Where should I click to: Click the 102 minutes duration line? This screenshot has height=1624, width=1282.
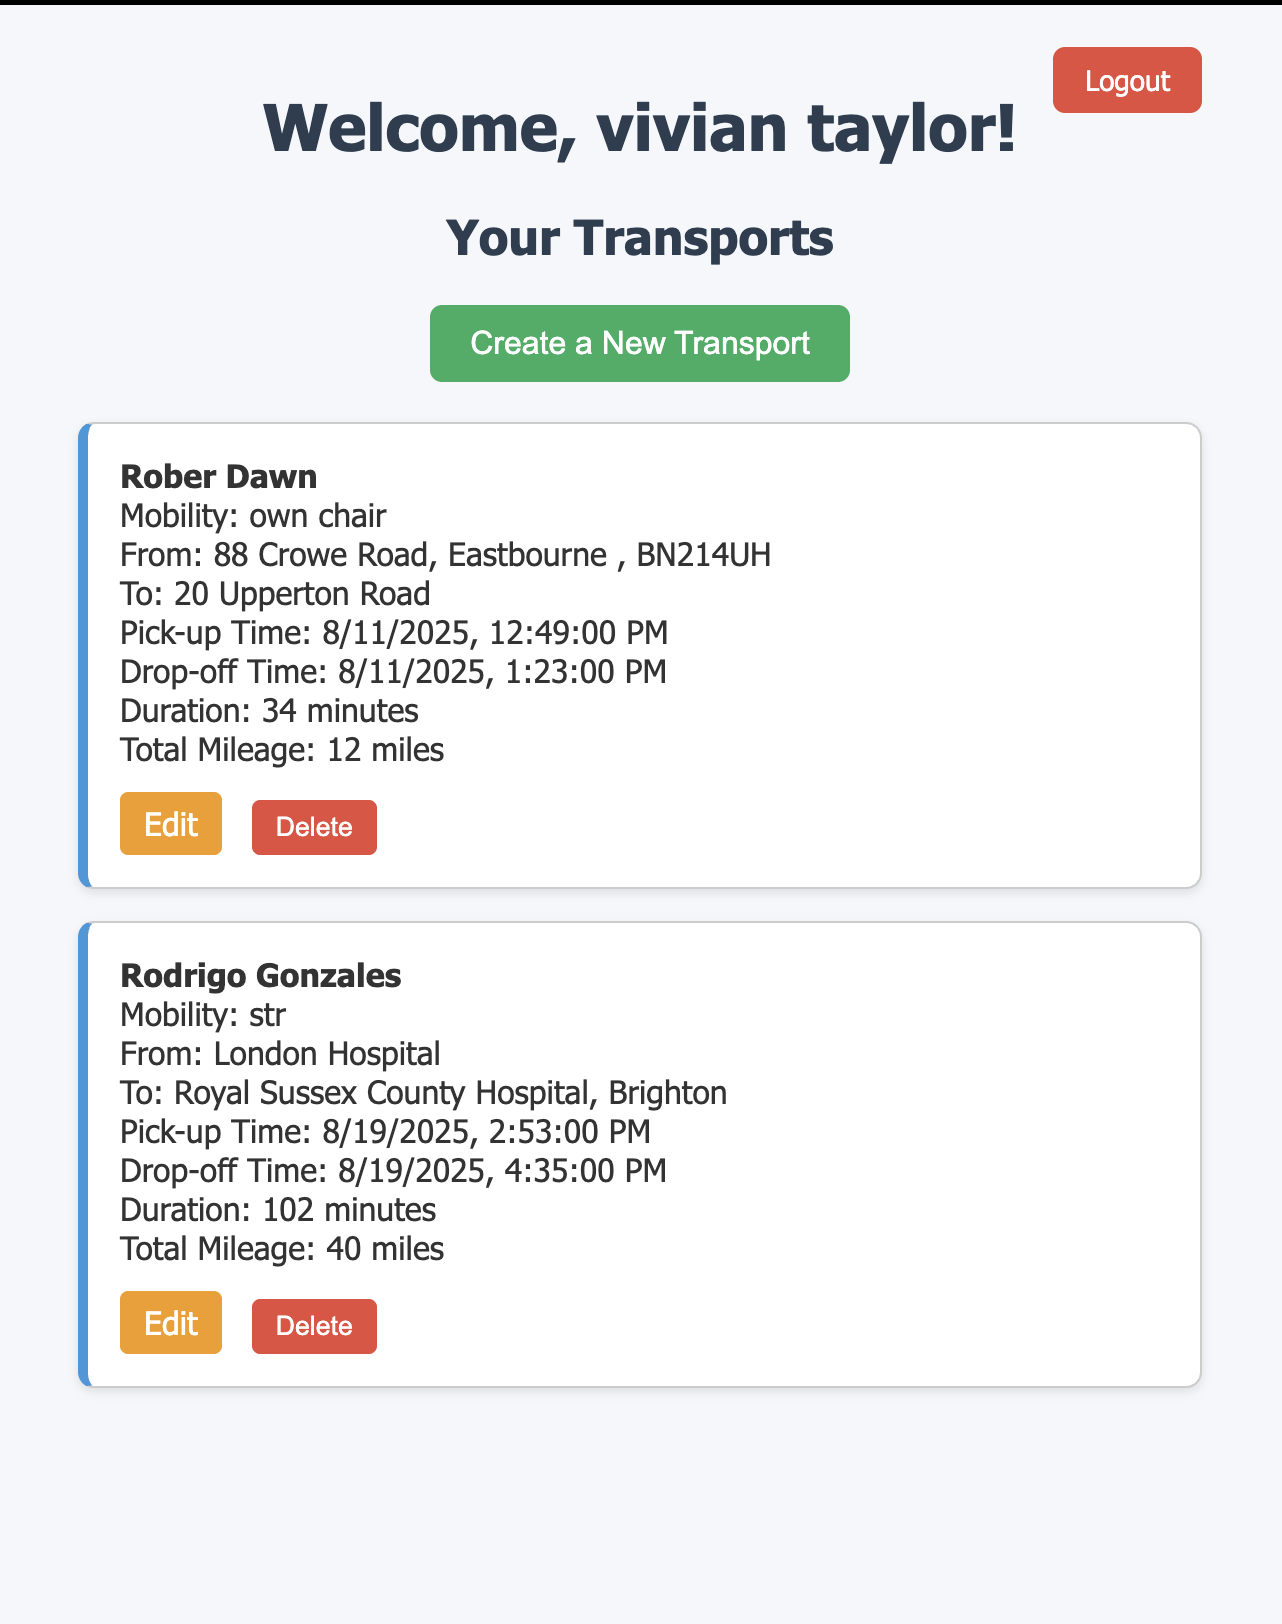pyautogui.click(x=278, y=1210)
